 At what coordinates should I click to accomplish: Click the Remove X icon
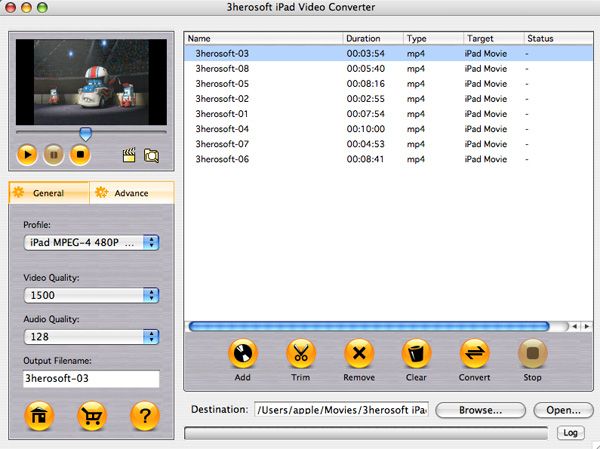(359, 353)
